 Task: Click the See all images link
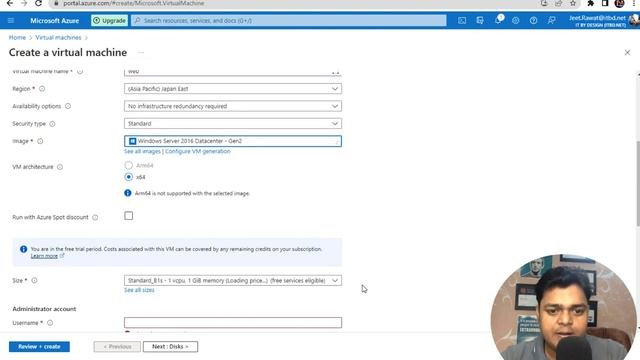[142, 151]
